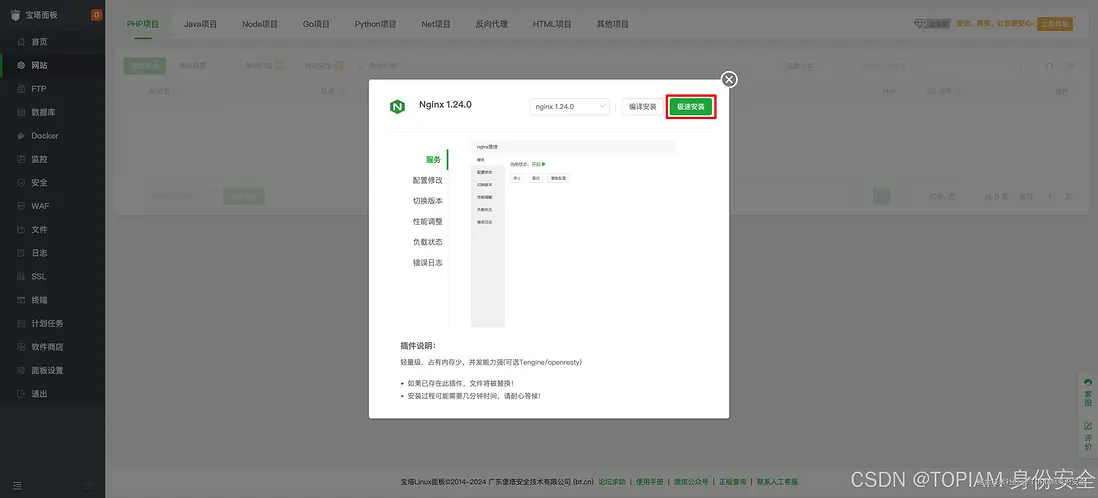This screenshot has width=1098, height=498.
Task: Click the 插件说明 heading text
Action: 418,346
